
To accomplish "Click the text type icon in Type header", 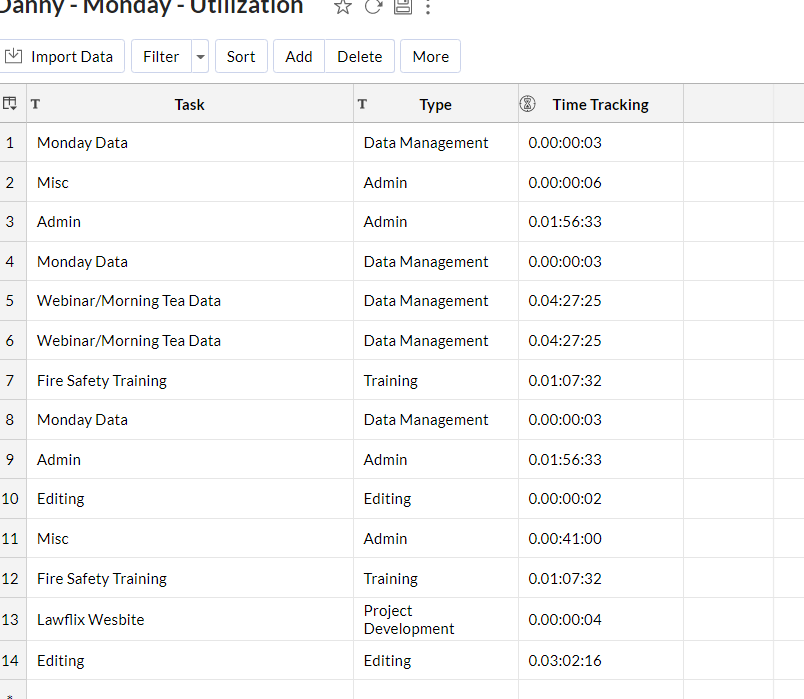I will [x=363, y=104].
